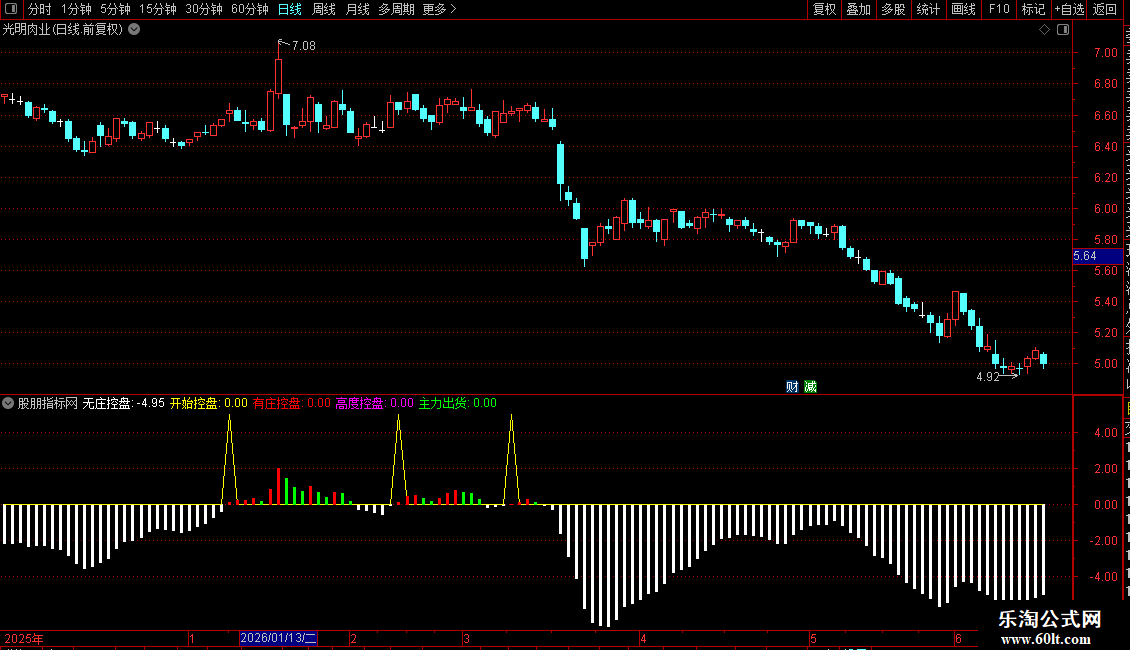Select the 5分钟 period
This screenshot has height=650, width=1130.
115,9
